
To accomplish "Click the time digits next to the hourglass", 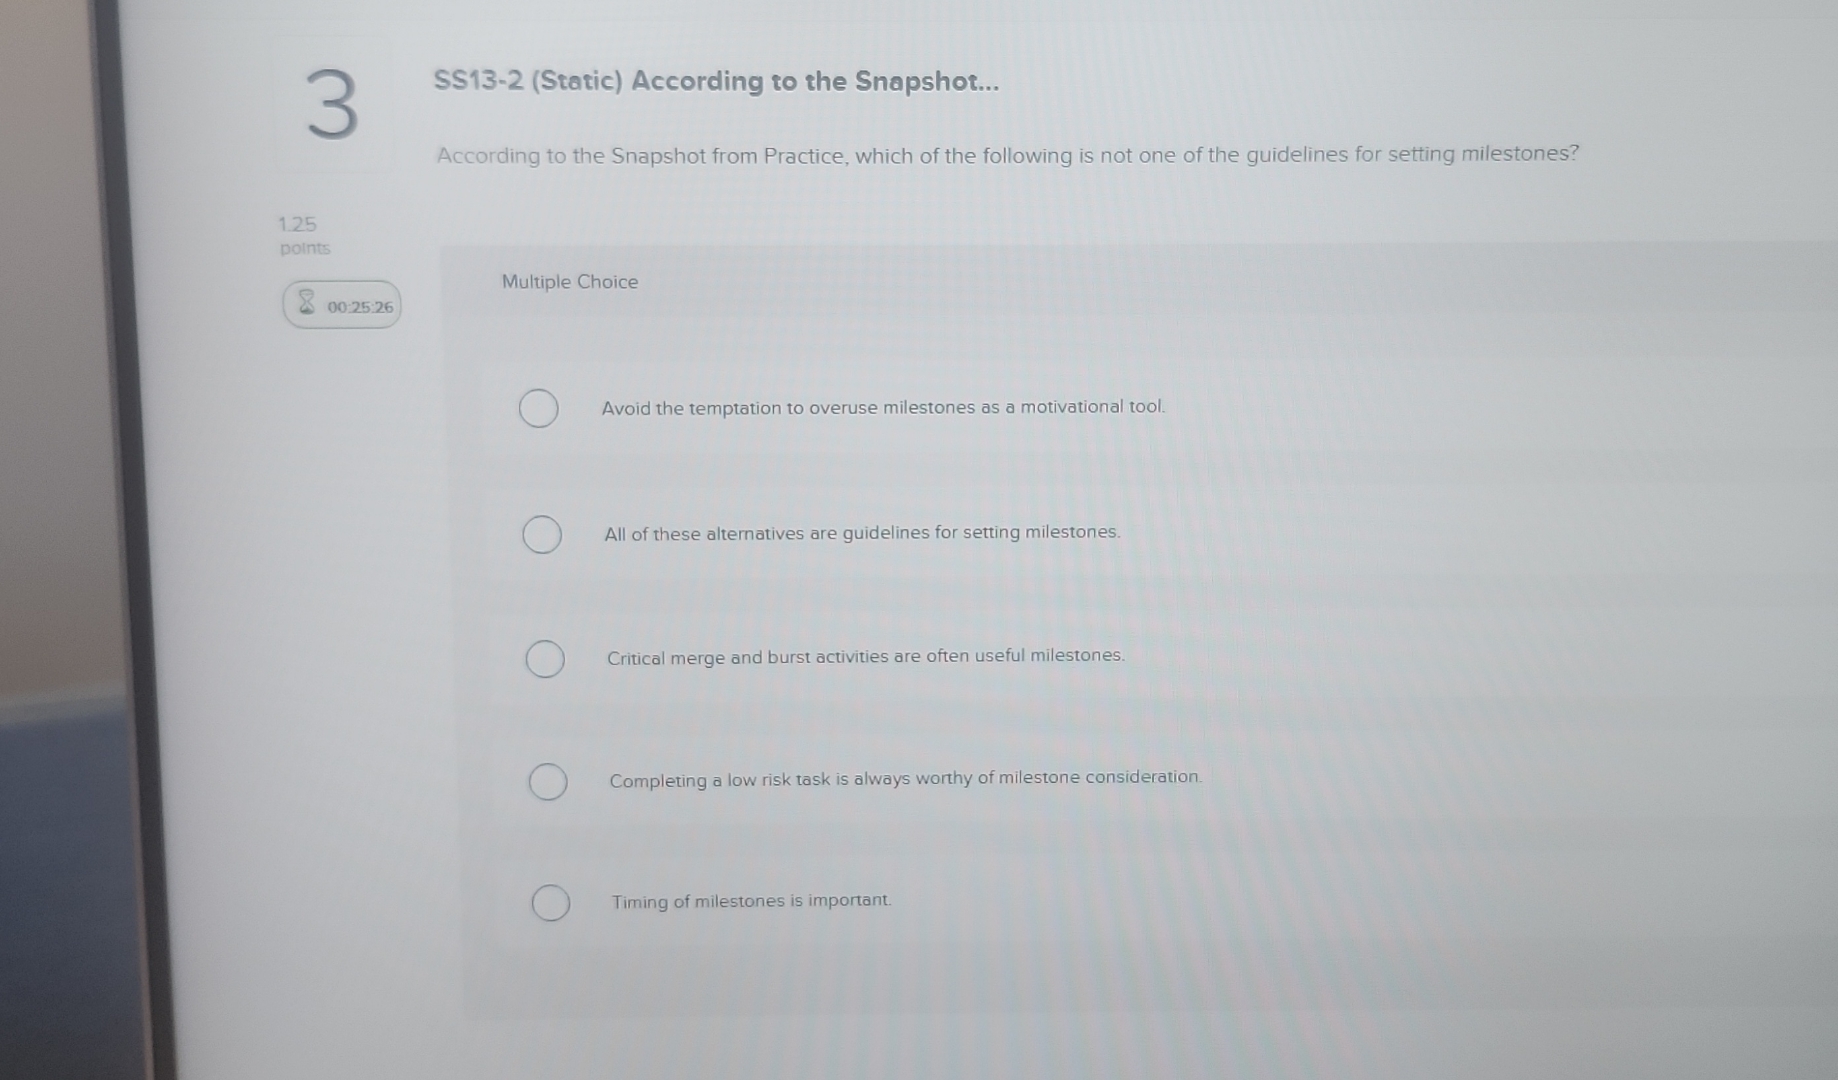I will (x=360, y=307).
